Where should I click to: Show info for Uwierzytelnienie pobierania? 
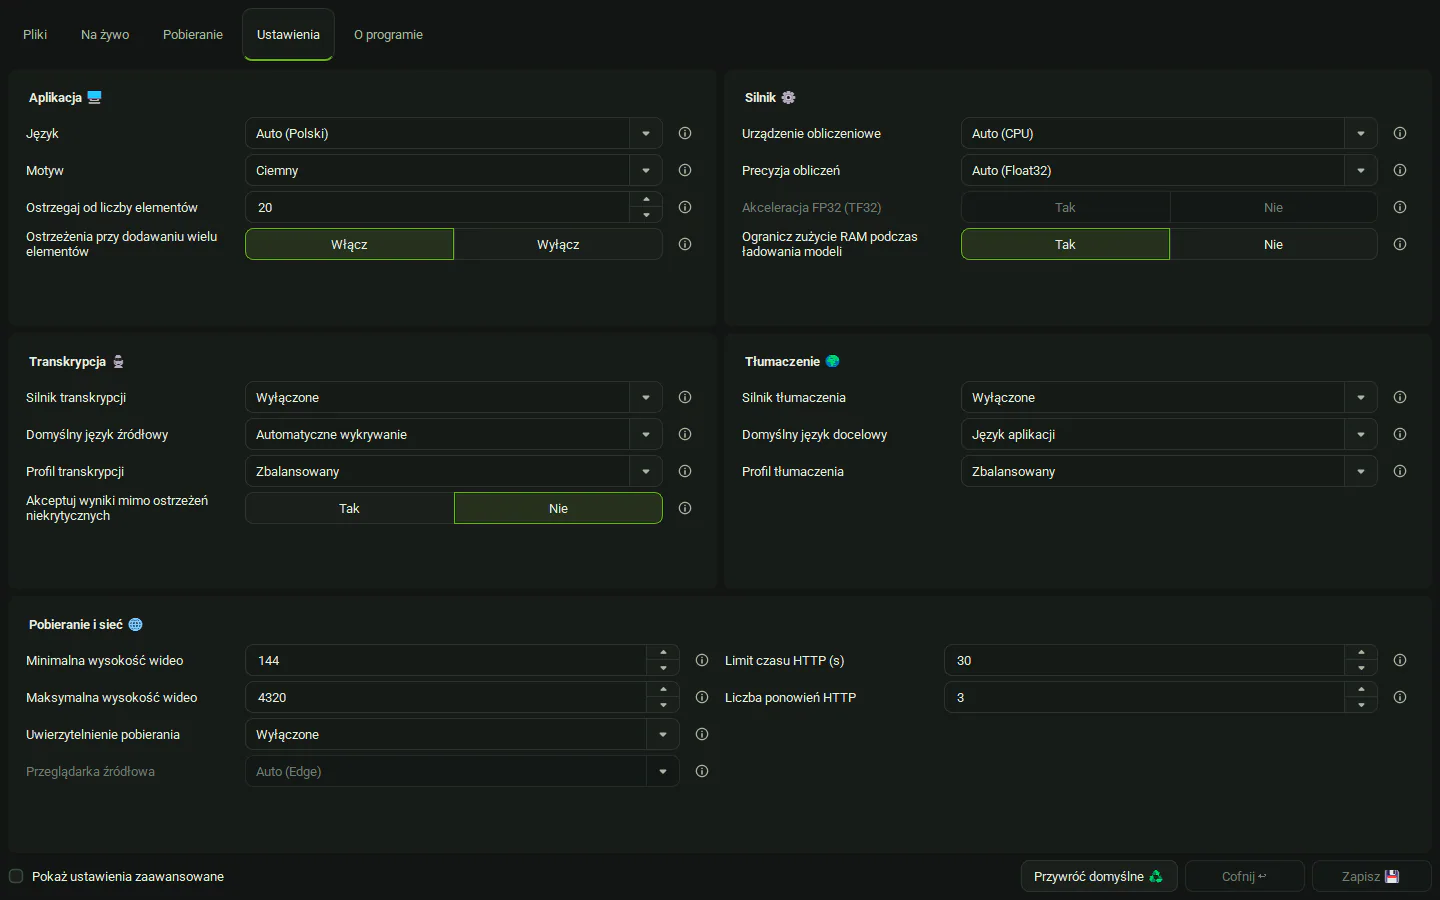[x=702, y=734]
